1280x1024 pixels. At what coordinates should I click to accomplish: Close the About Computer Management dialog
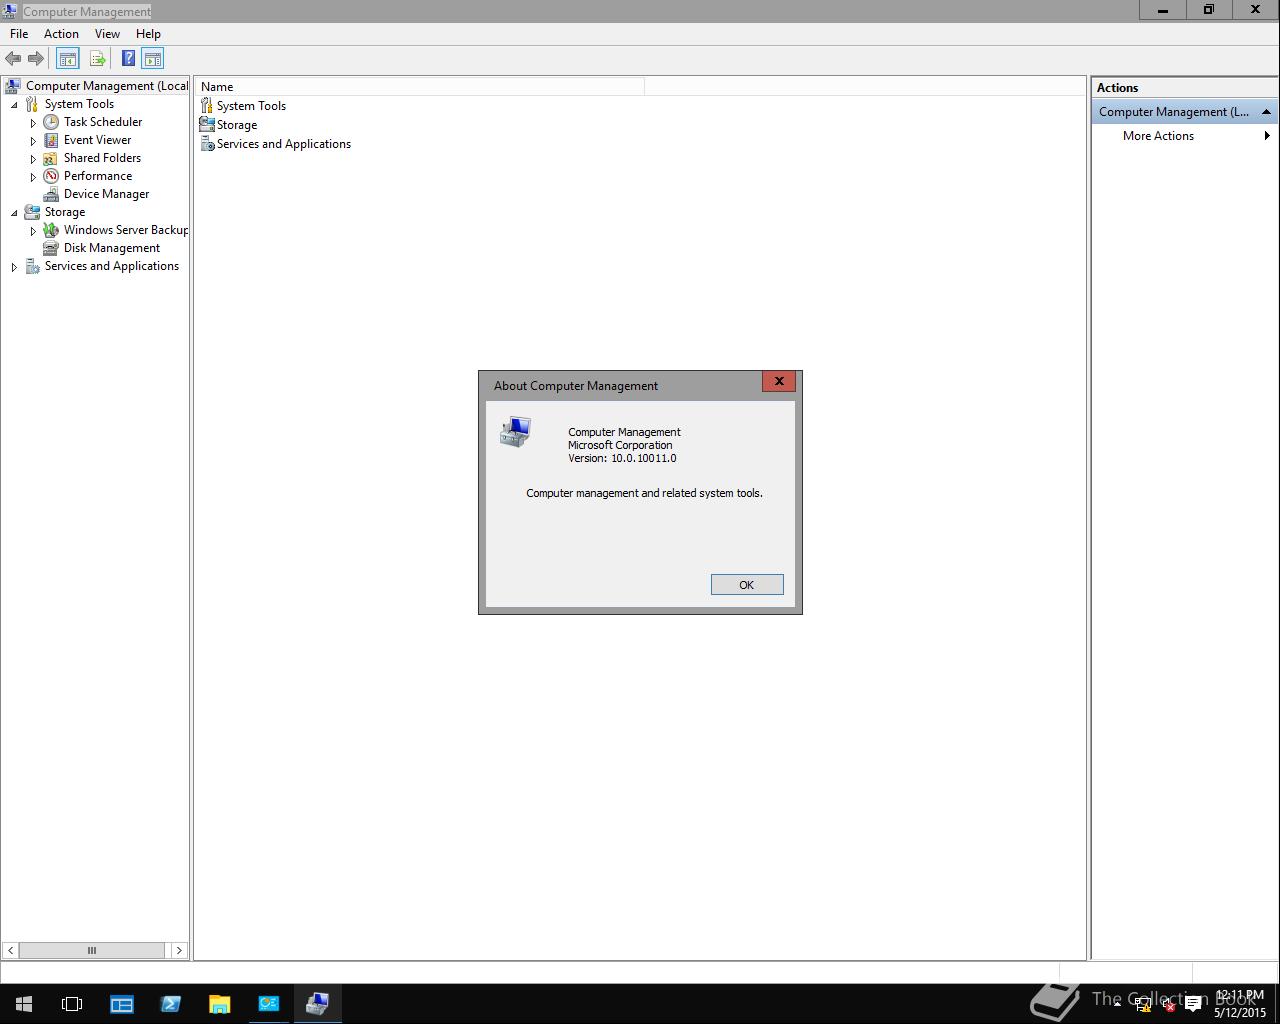(779, 381)
